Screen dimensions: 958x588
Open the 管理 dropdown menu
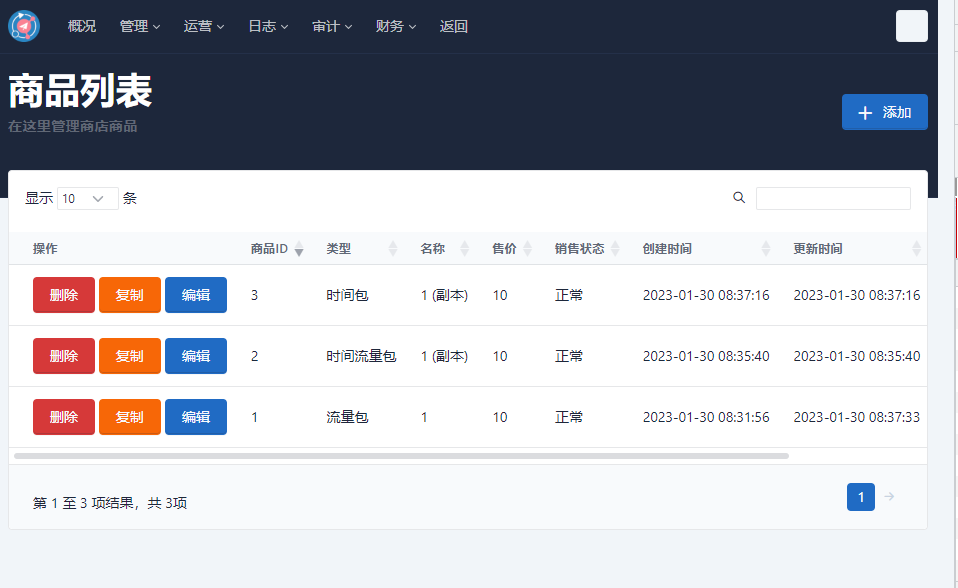point(140,26)
